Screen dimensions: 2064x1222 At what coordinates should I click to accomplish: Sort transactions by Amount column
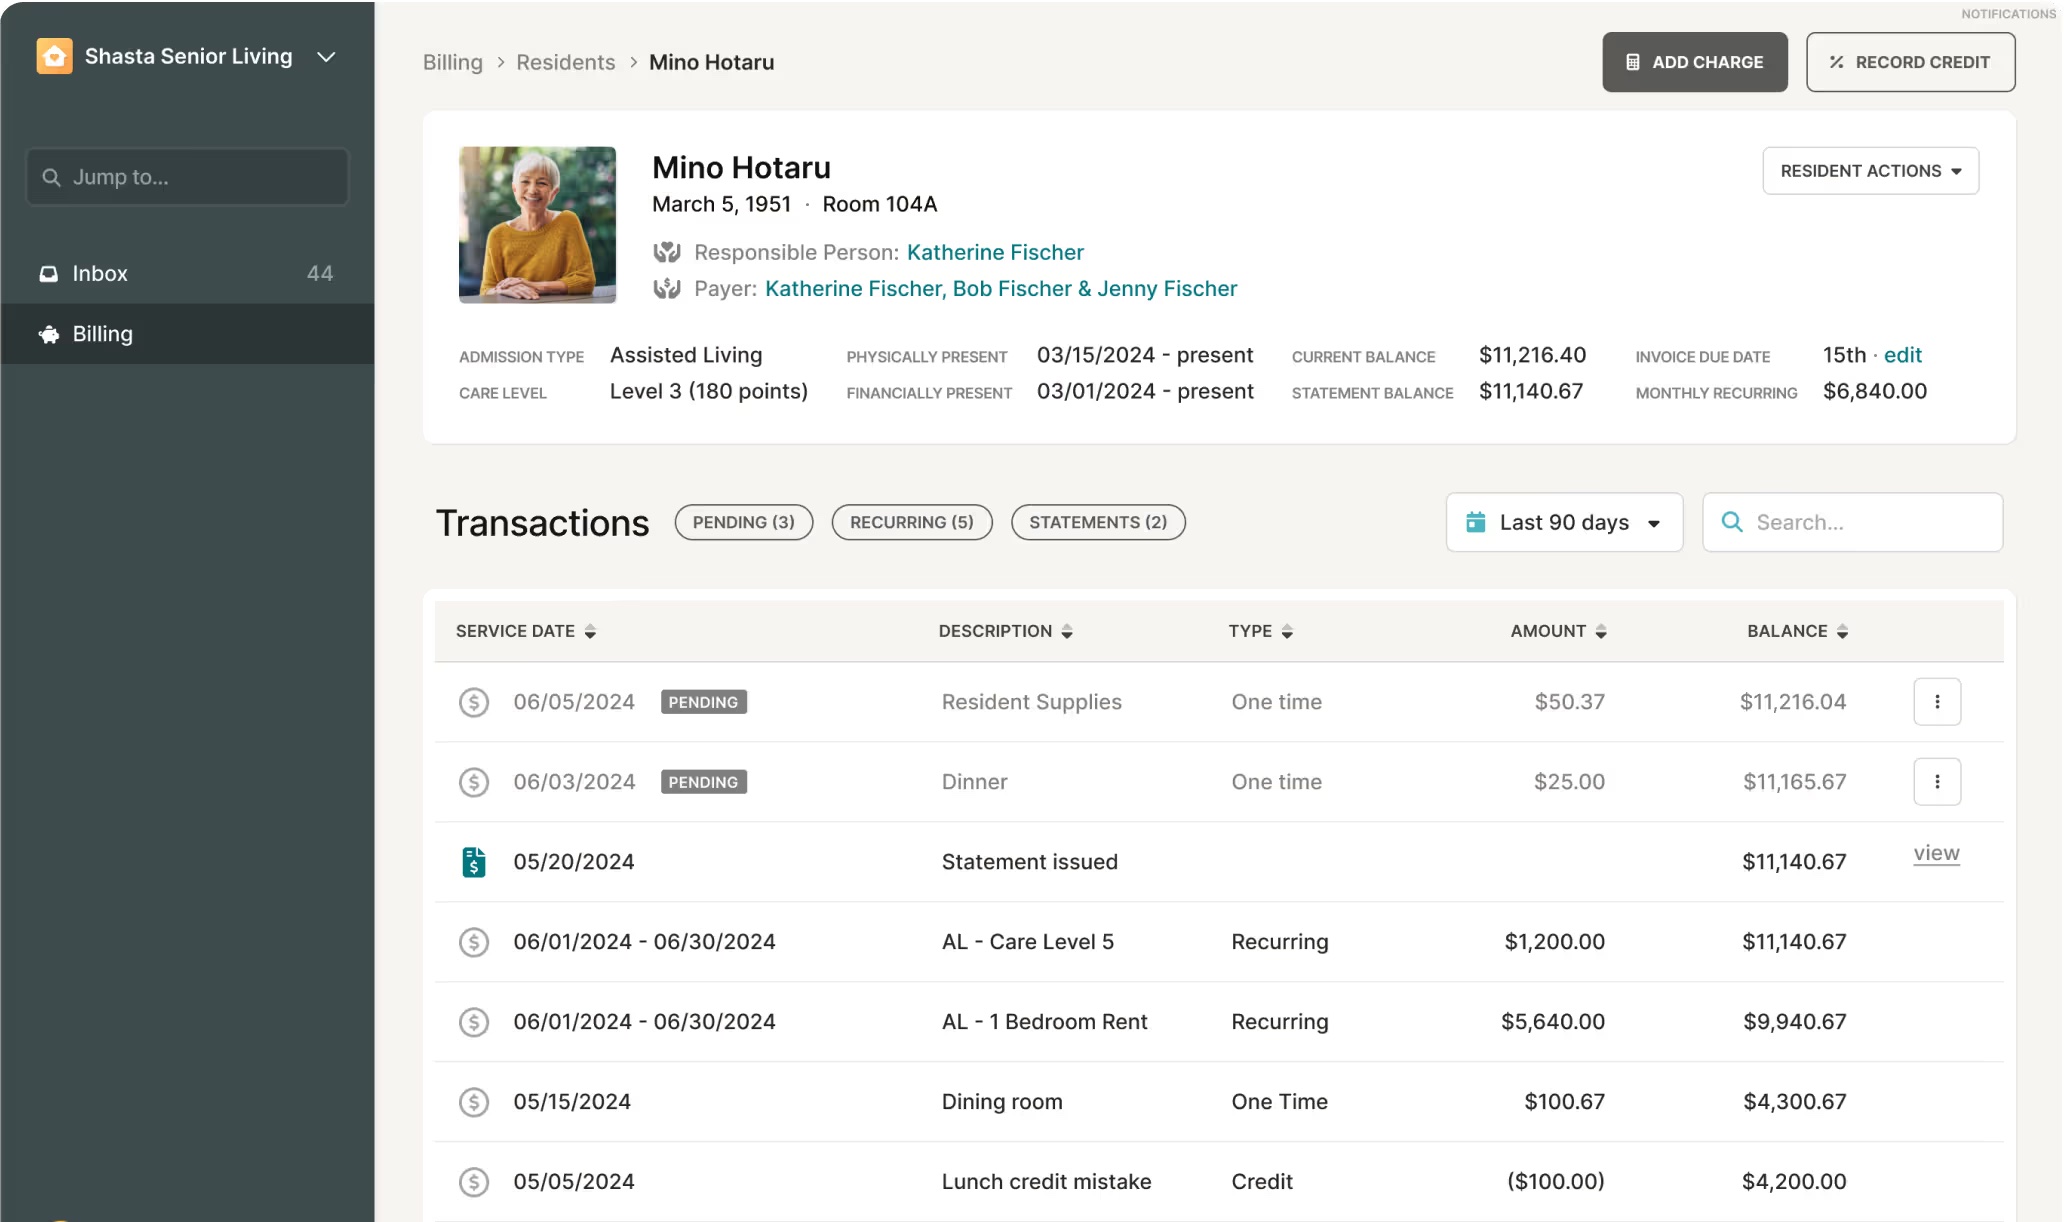[x=1600, y=631]
